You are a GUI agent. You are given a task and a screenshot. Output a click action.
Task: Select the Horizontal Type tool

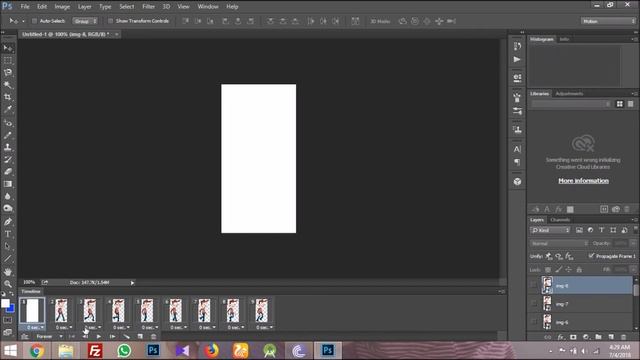[8, 234]
